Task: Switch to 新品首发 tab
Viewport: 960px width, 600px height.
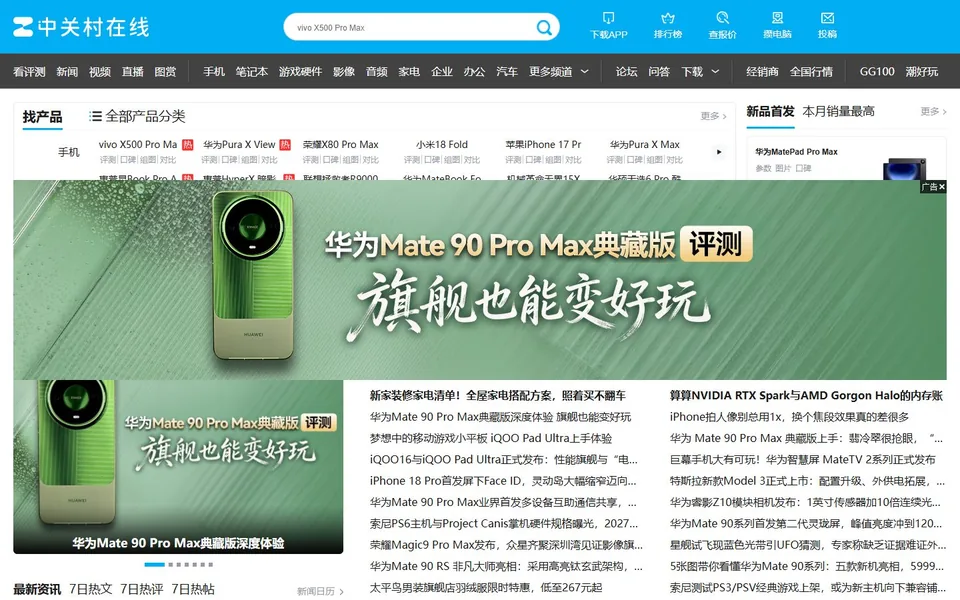Action: point(770,111)
